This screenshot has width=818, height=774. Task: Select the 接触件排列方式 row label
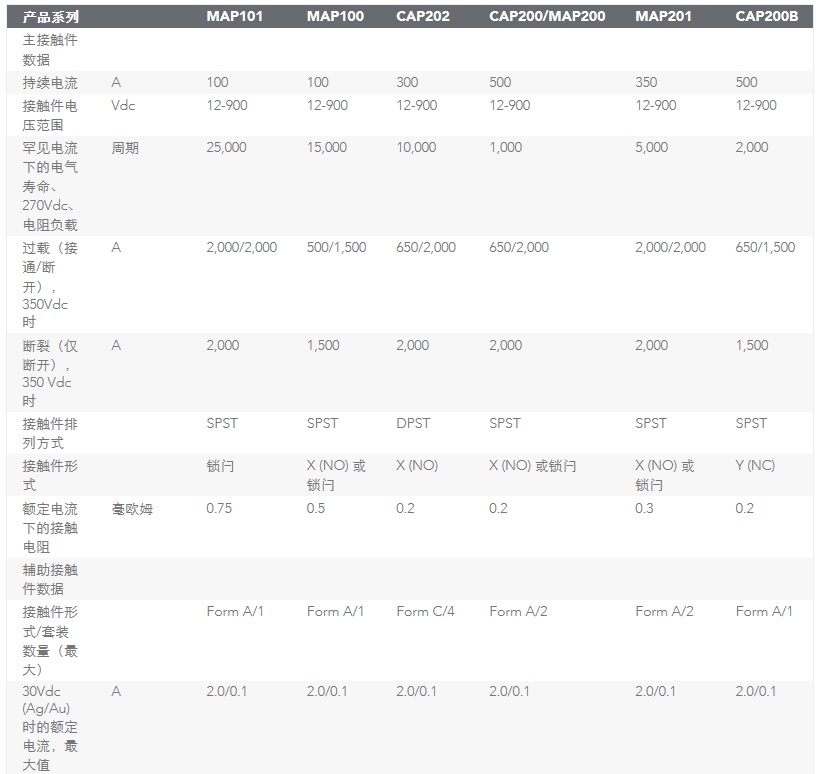coord(49,433)
